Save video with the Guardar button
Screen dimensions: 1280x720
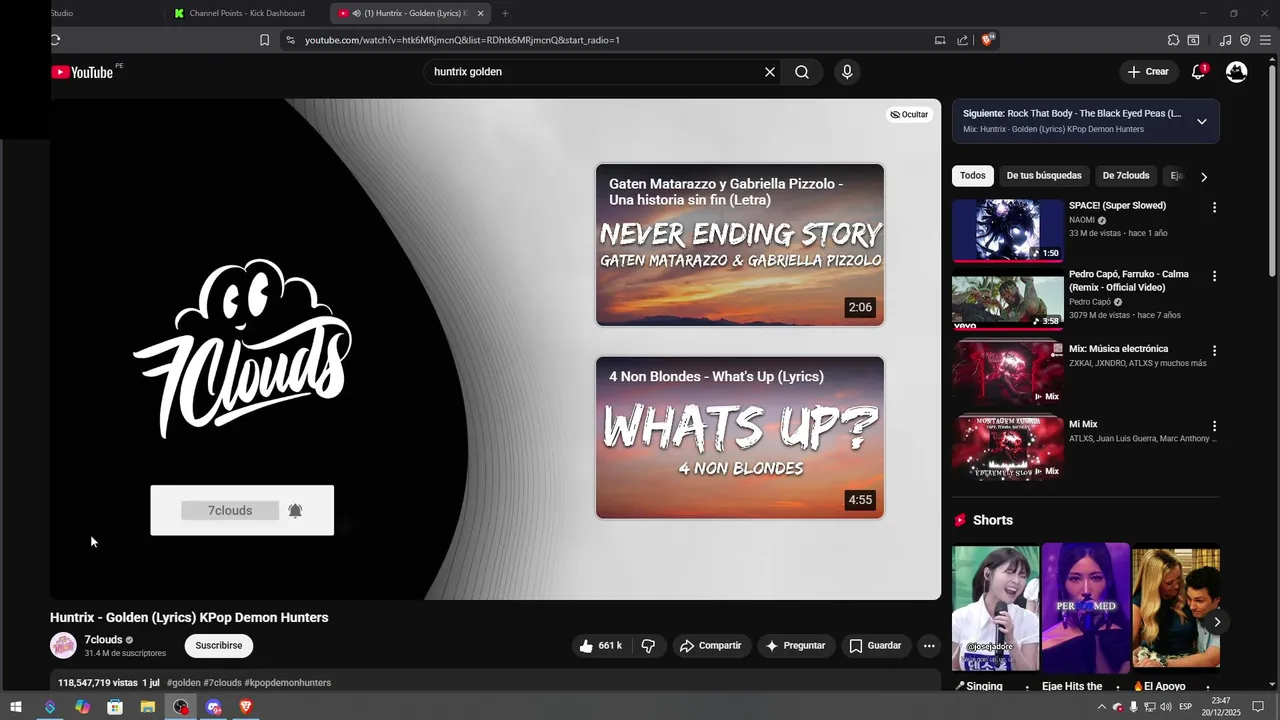point(875,646)
